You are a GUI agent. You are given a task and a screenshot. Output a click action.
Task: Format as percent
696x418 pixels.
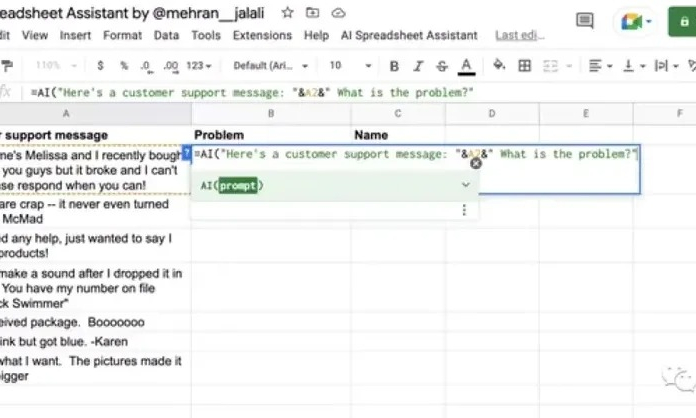click(x=124, y=66)
